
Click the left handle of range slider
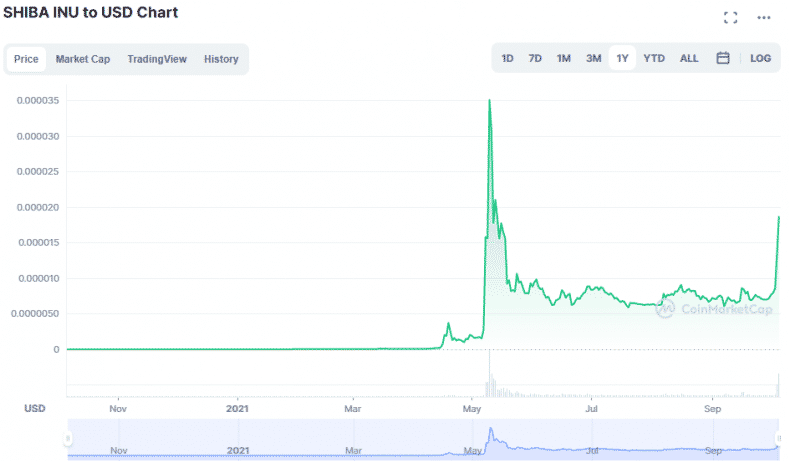[68, 439]
